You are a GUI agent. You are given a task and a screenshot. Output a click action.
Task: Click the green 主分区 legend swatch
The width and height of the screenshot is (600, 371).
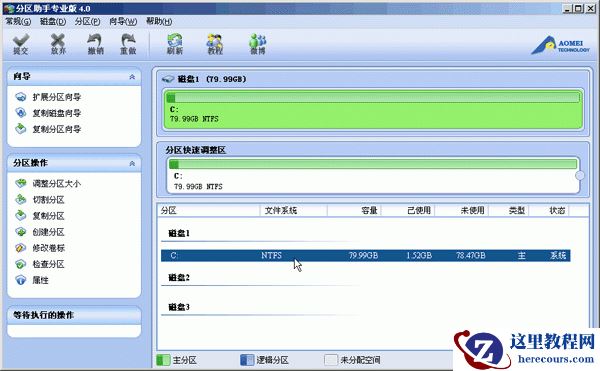tap(163, 360)
